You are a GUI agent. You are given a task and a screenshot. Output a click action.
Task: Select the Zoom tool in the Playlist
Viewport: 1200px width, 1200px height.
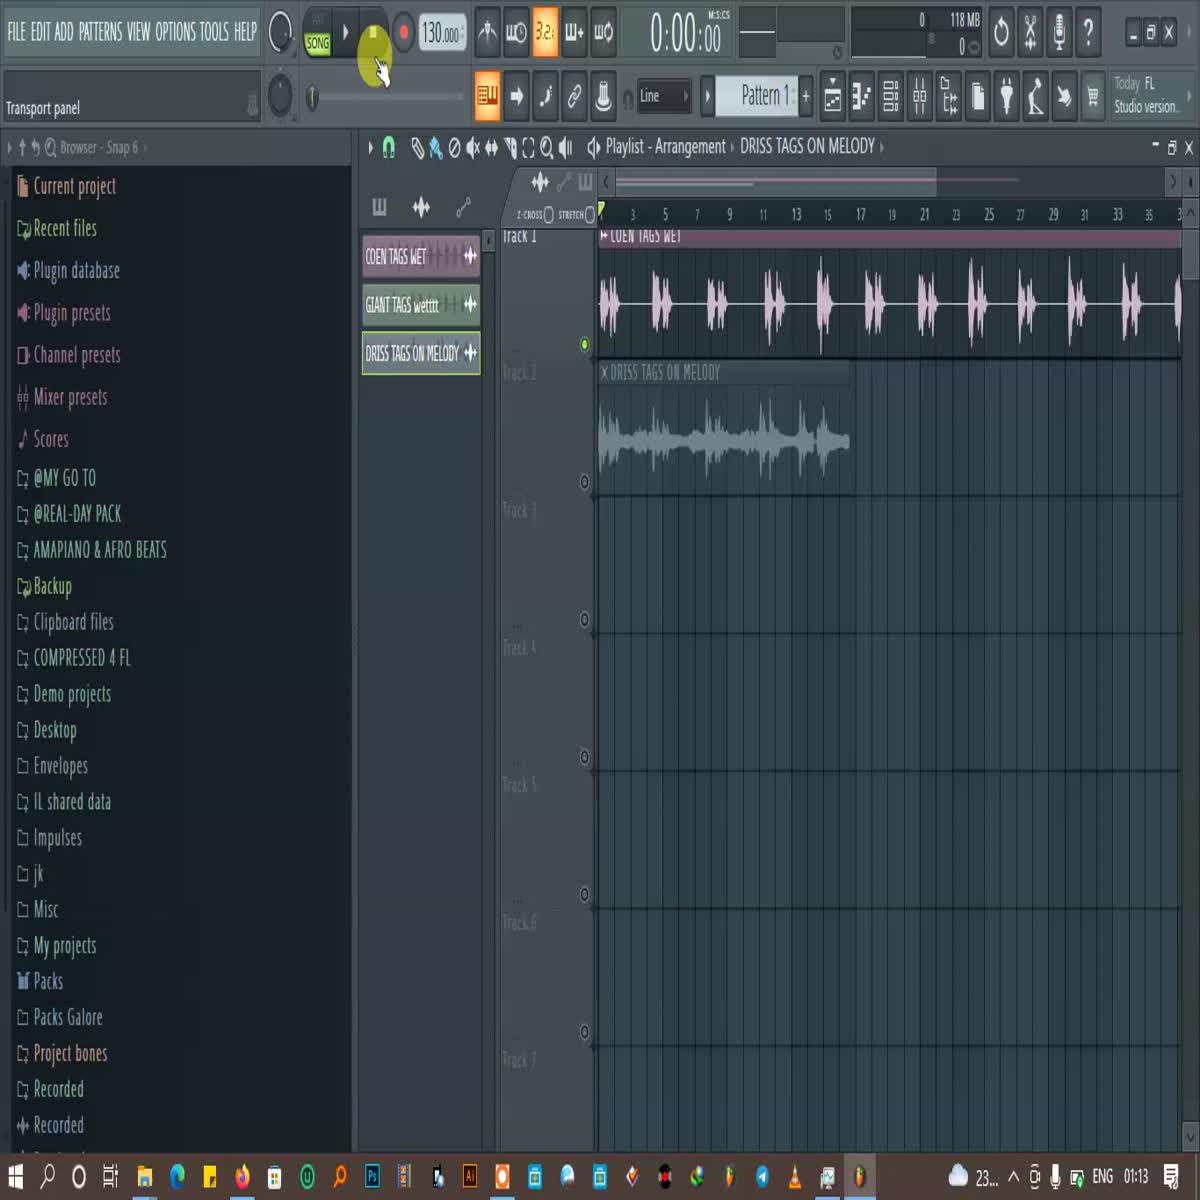coord(547,147)
